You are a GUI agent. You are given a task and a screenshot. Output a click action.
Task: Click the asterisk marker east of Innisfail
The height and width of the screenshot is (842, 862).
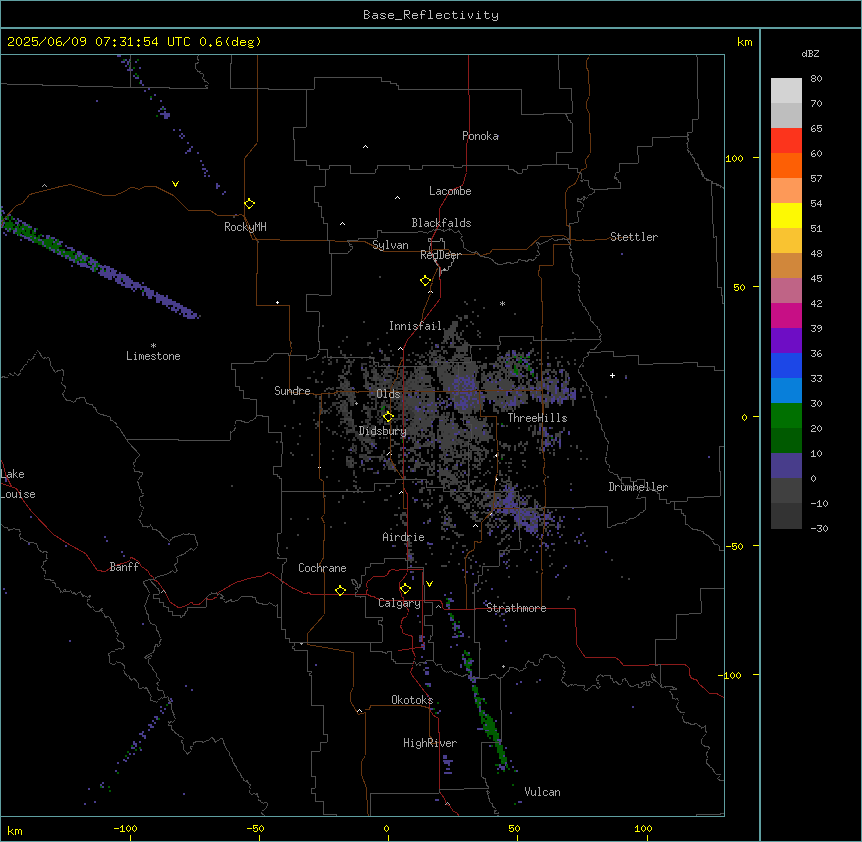click(502, 303)
